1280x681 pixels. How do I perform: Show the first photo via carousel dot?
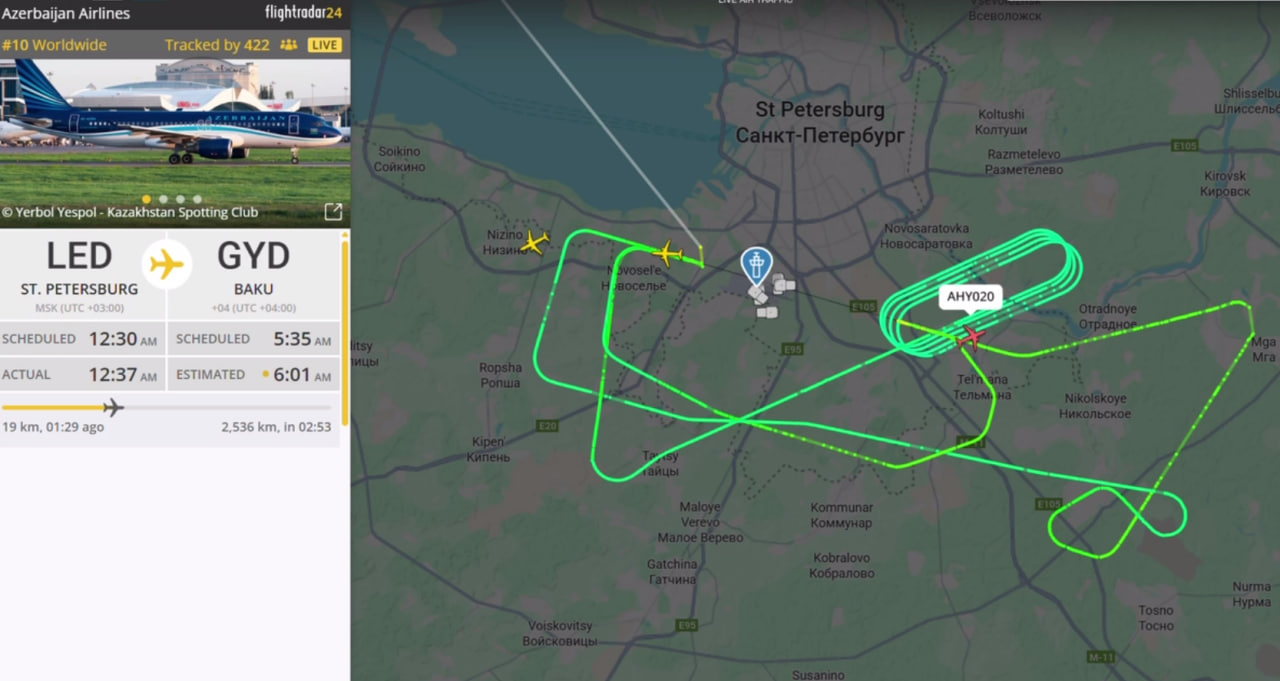click(147, 199)
